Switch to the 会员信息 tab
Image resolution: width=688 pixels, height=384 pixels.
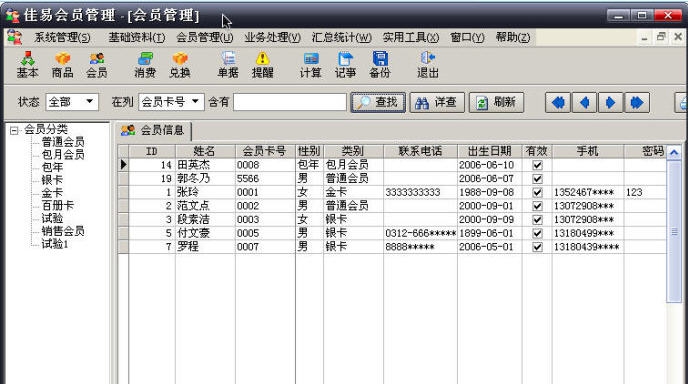[153, 130]
